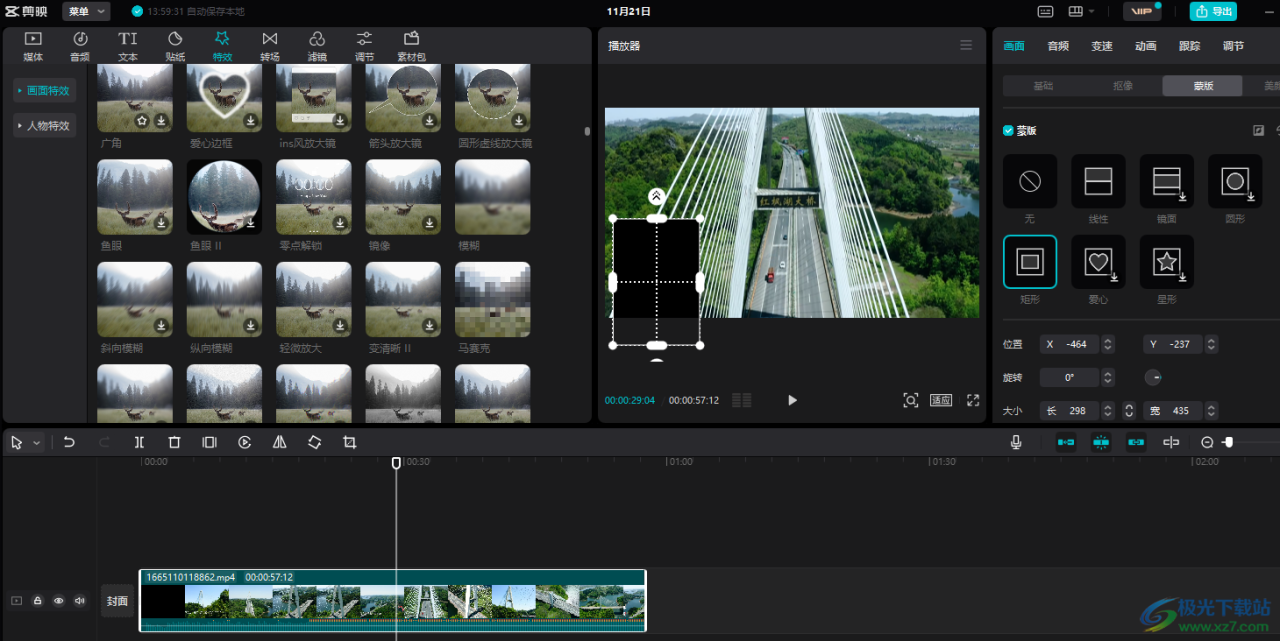1280x641 pixels.
Task: Open the 音频 audio library tab
Action: pyautogui.click(x=80, y=46)
